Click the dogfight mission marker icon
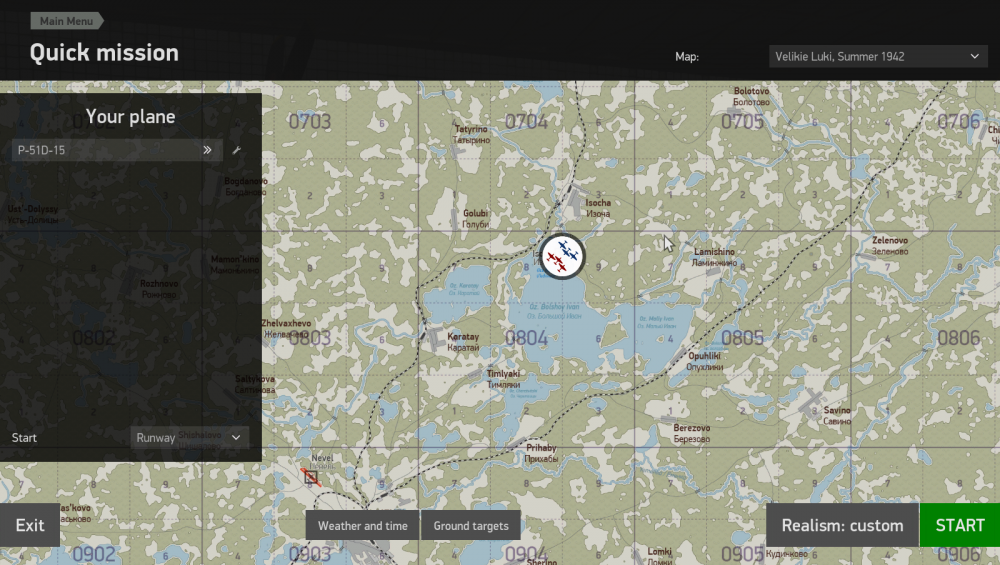 (x=562, y=256)
